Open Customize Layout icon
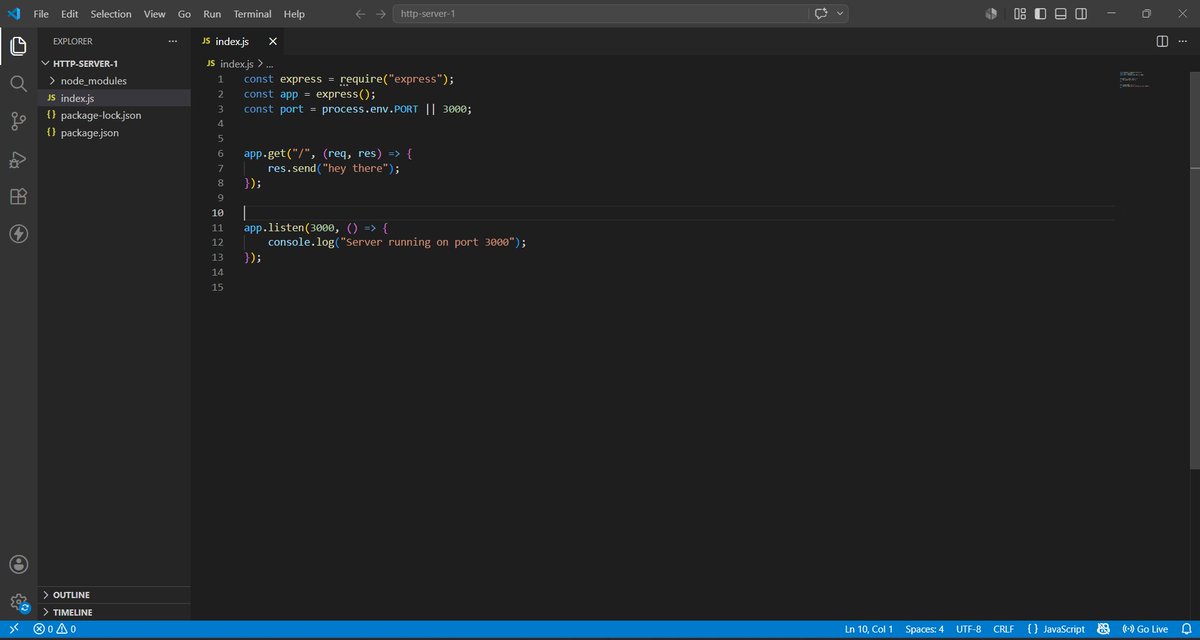Viewport: 1200px width, 640px height. 1020,14
